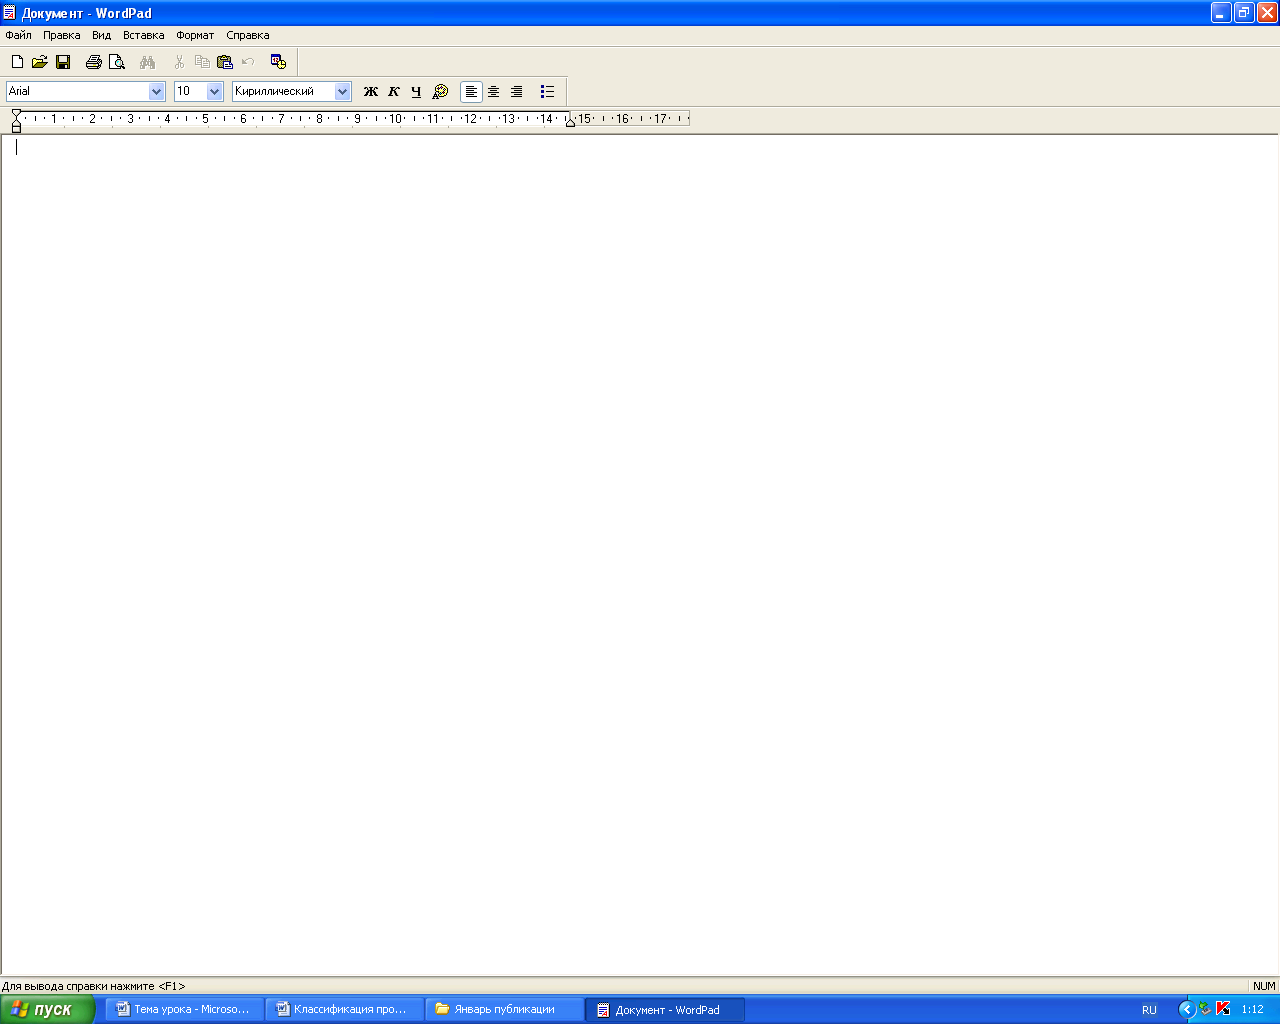
Task: Launch Find with the binoculars icon
Action: tap(148, 62)
